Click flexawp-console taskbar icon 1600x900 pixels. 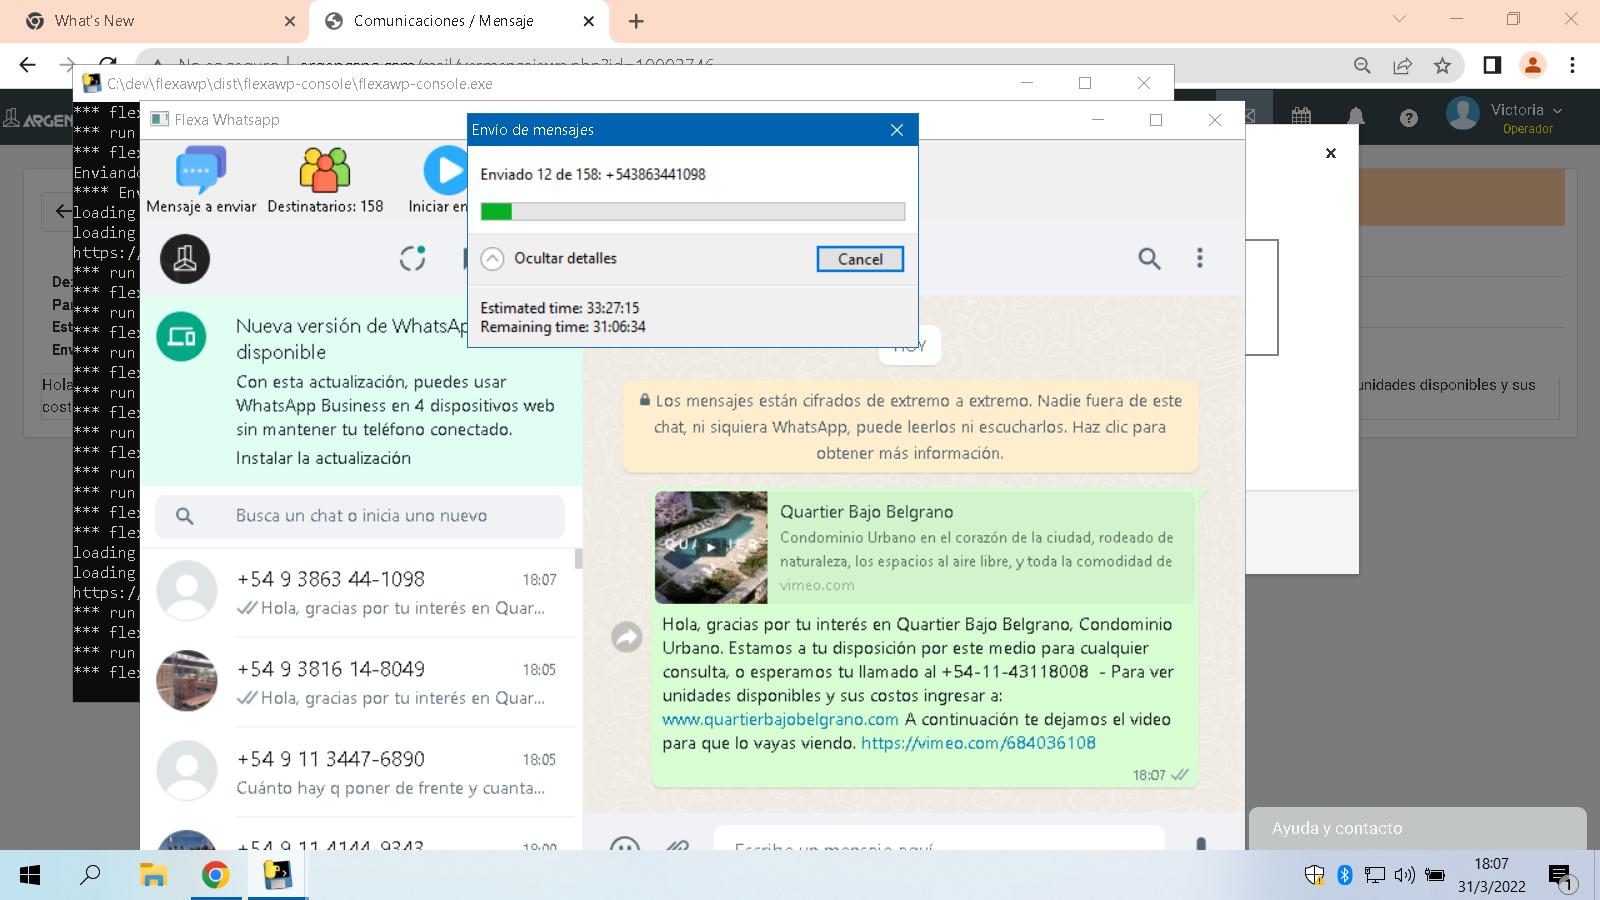tap(277, 876)
